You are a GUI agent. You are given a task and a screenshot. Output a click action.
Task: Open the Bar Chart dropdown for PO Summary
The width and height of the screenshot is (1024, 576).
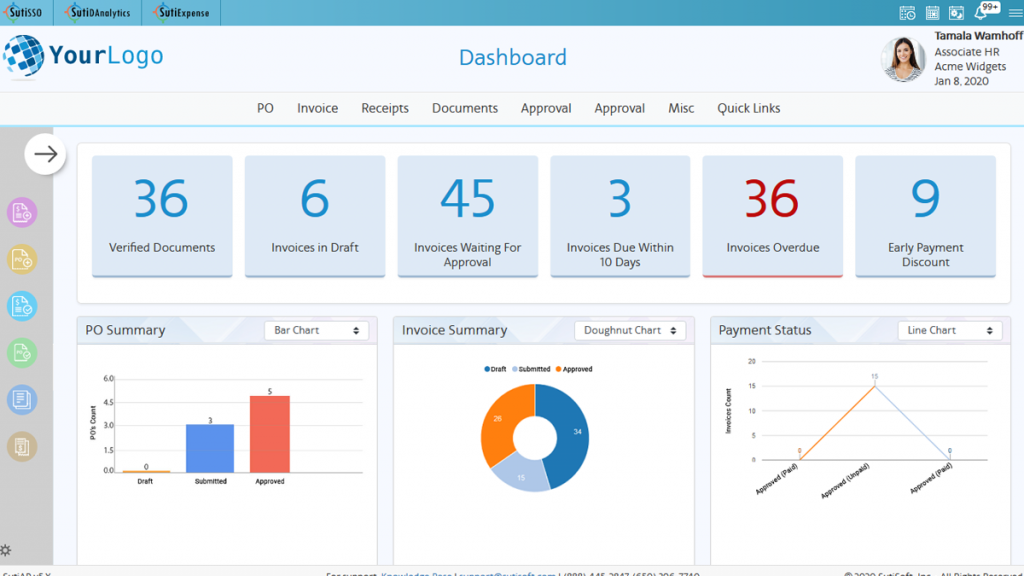(316, 330)
